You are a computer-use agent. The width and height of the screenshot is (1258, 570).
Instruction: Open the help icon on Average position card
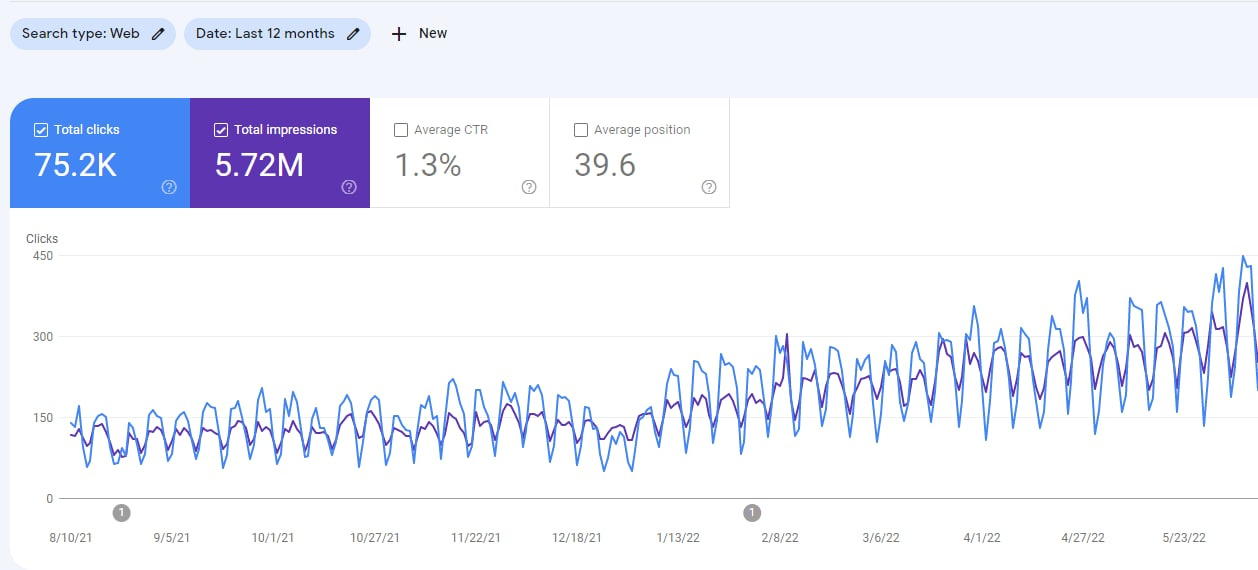[709, 187]
